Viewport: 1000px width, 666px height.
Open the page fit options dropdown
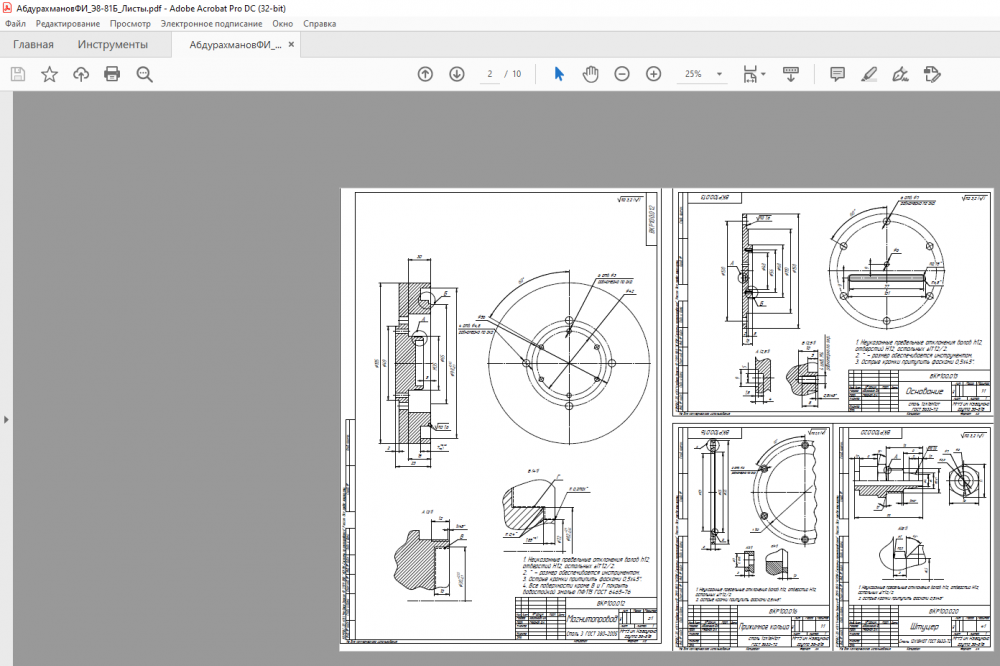tap(755, 74)
